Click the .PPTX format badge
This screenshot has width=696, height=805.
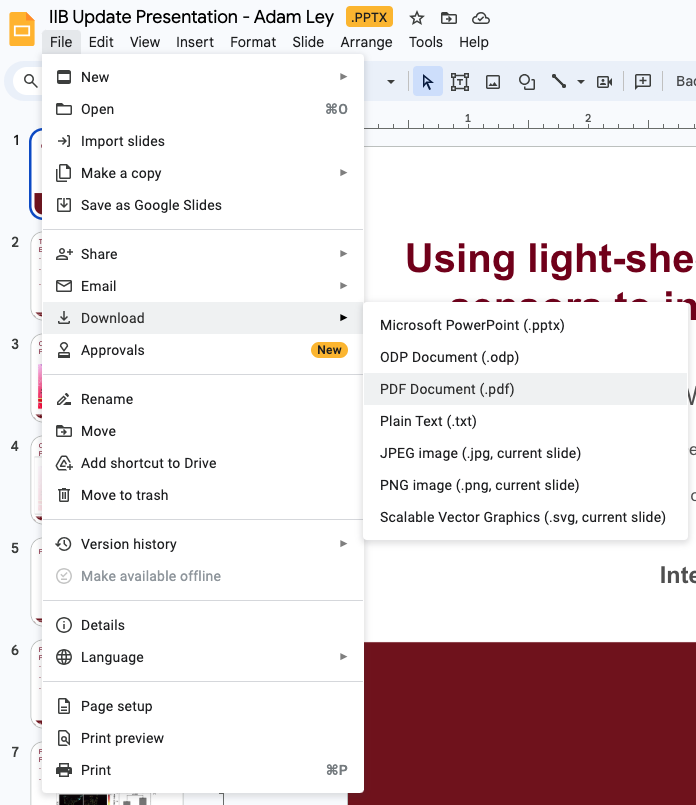[x=369, y=17]
